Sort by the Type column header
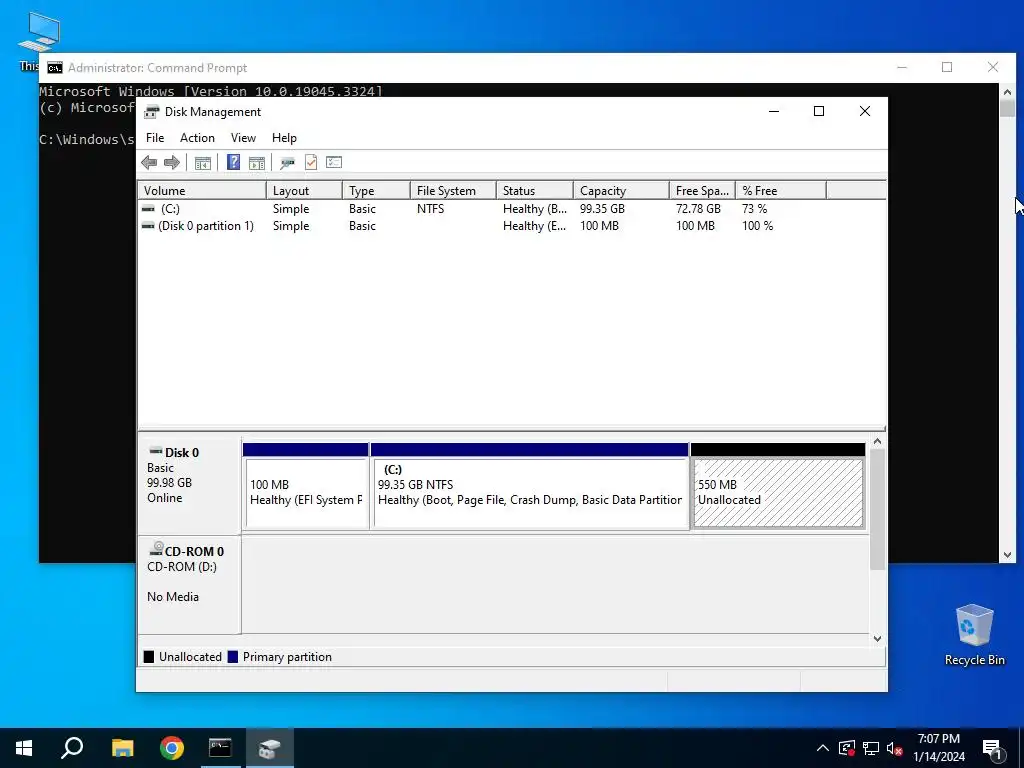The height and width of the screenshot is (768, 1024). pos(376,191)
